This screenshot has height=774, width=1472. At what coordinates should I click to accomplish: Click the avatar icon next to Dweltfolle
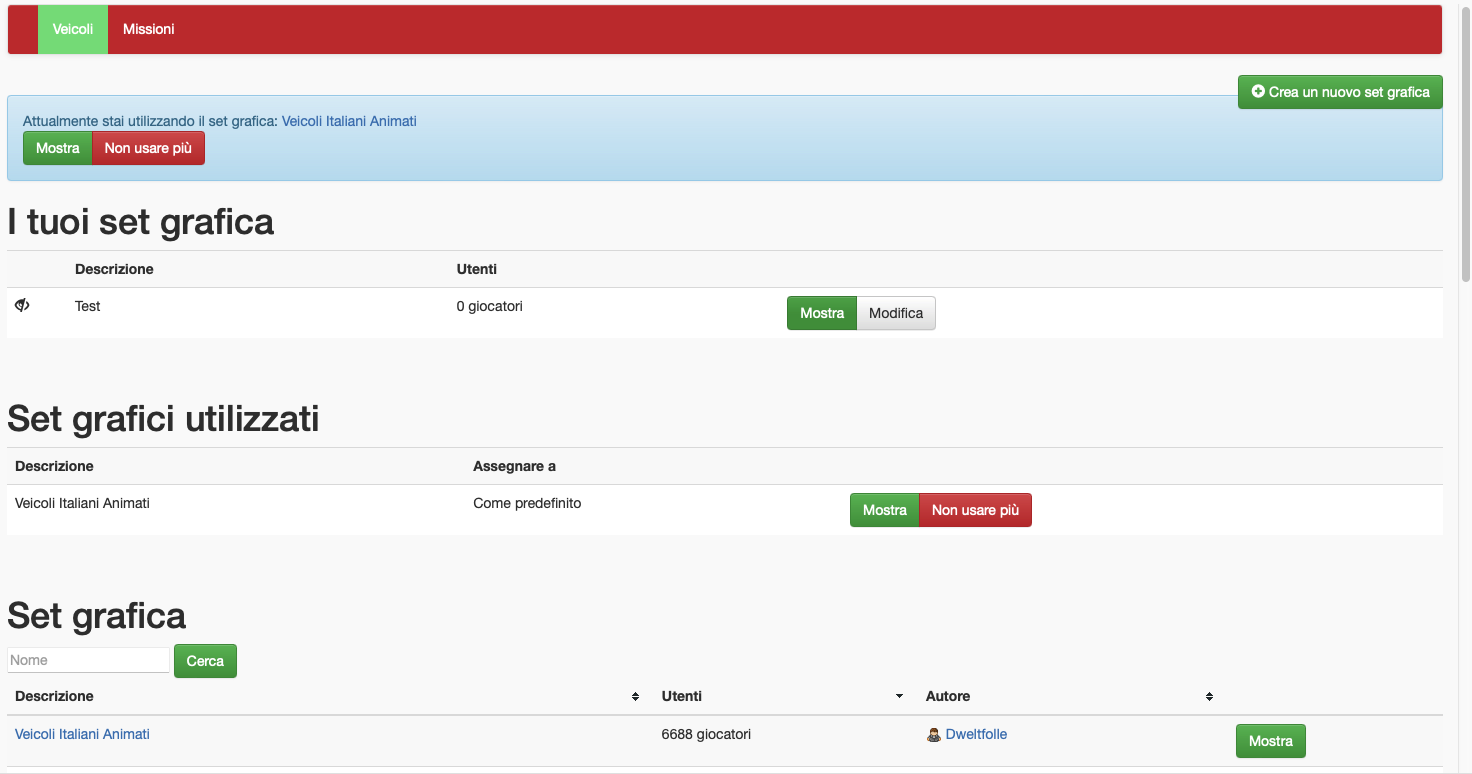[x=934, y=735]
